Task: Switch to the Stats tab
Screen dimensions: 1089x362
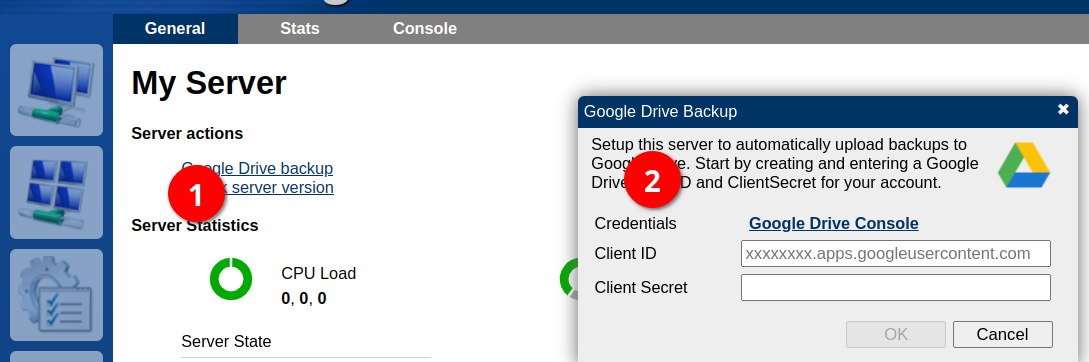Action: point(300,28)
